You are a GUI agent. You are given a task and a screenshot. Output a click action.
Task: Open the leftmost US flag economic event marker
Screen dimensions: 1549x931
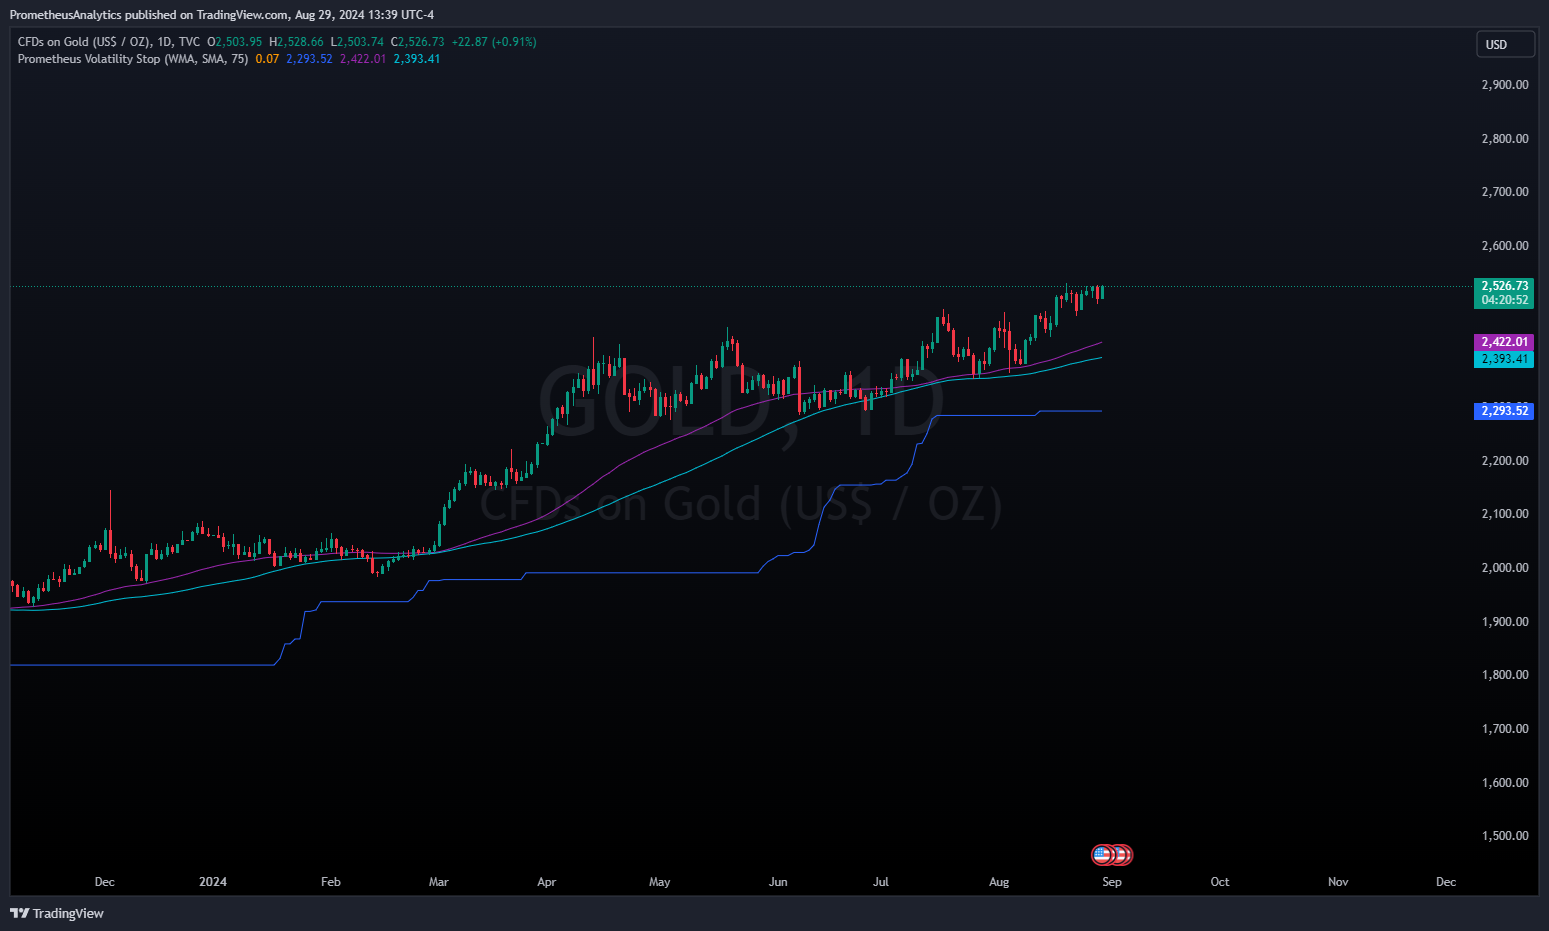(x=1102, y=855)
